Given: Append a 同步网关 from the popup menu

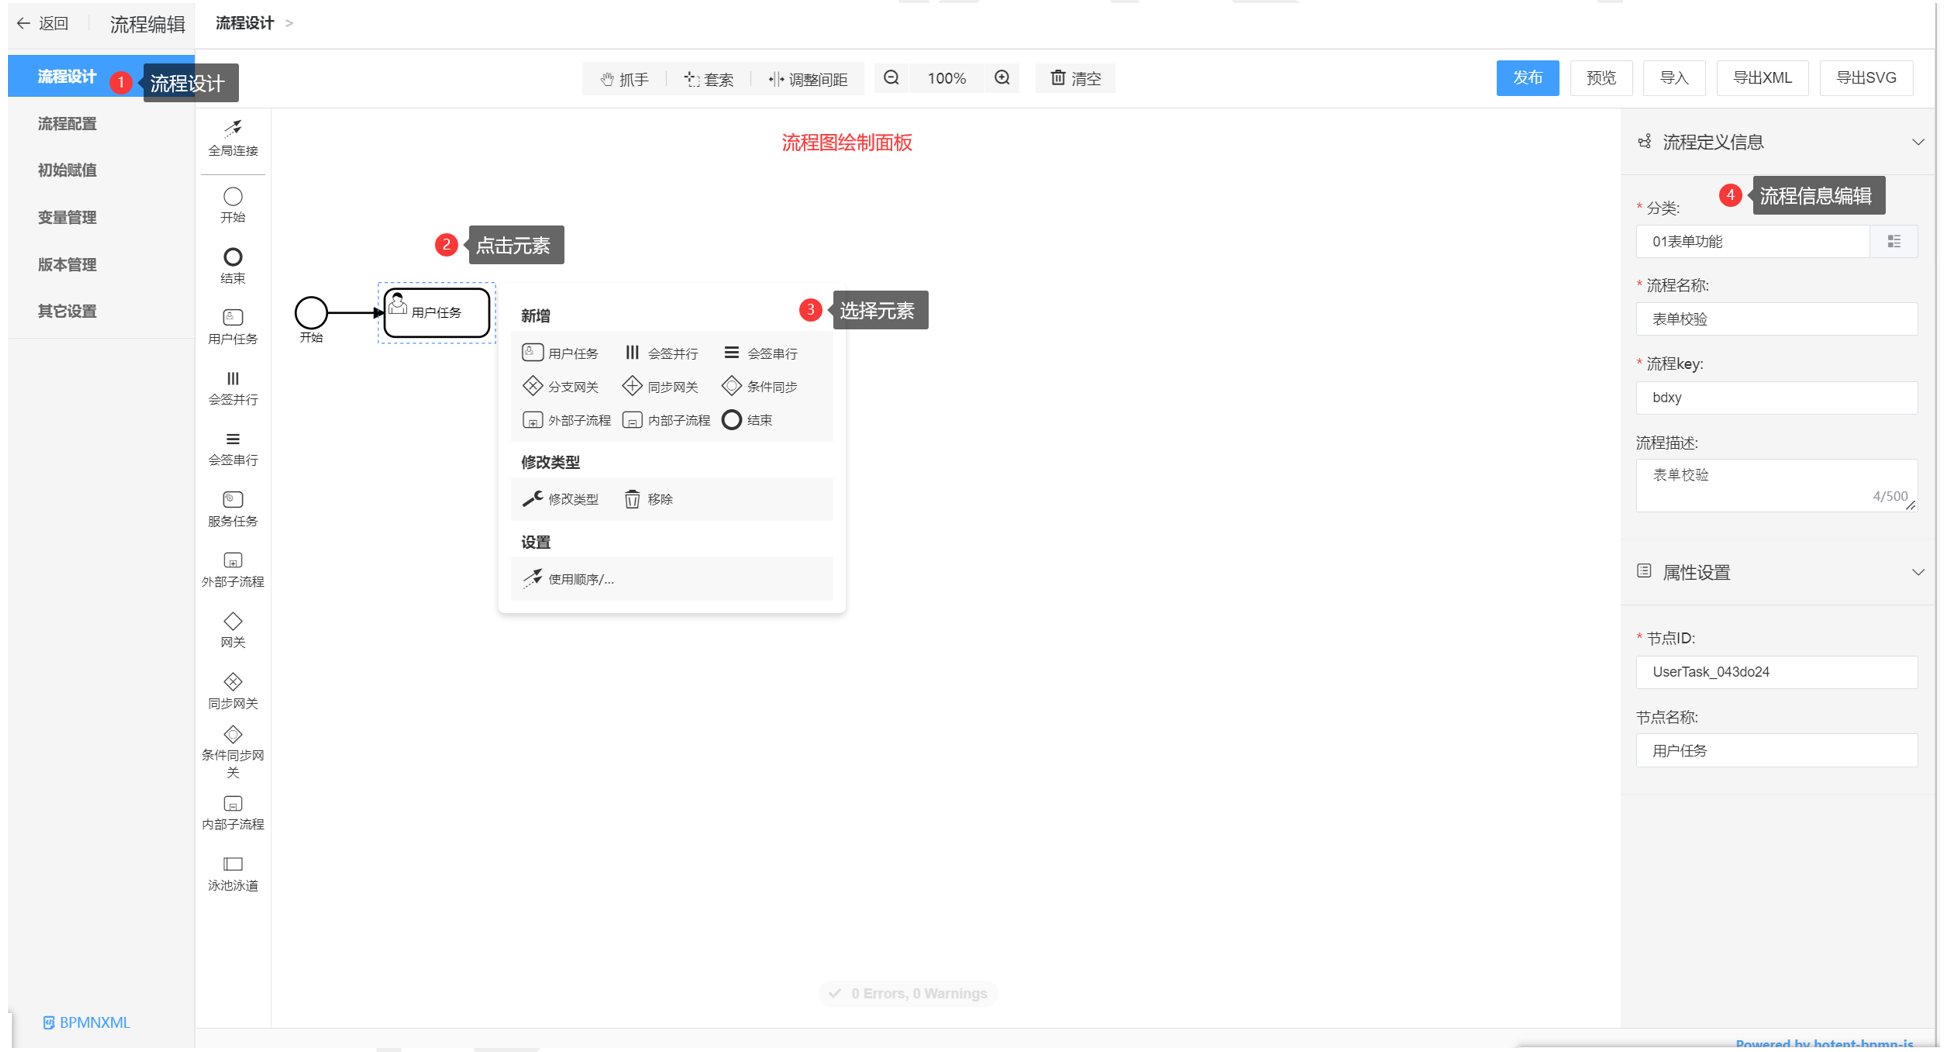Looking at the screenshot, I should tap(660, 386).
